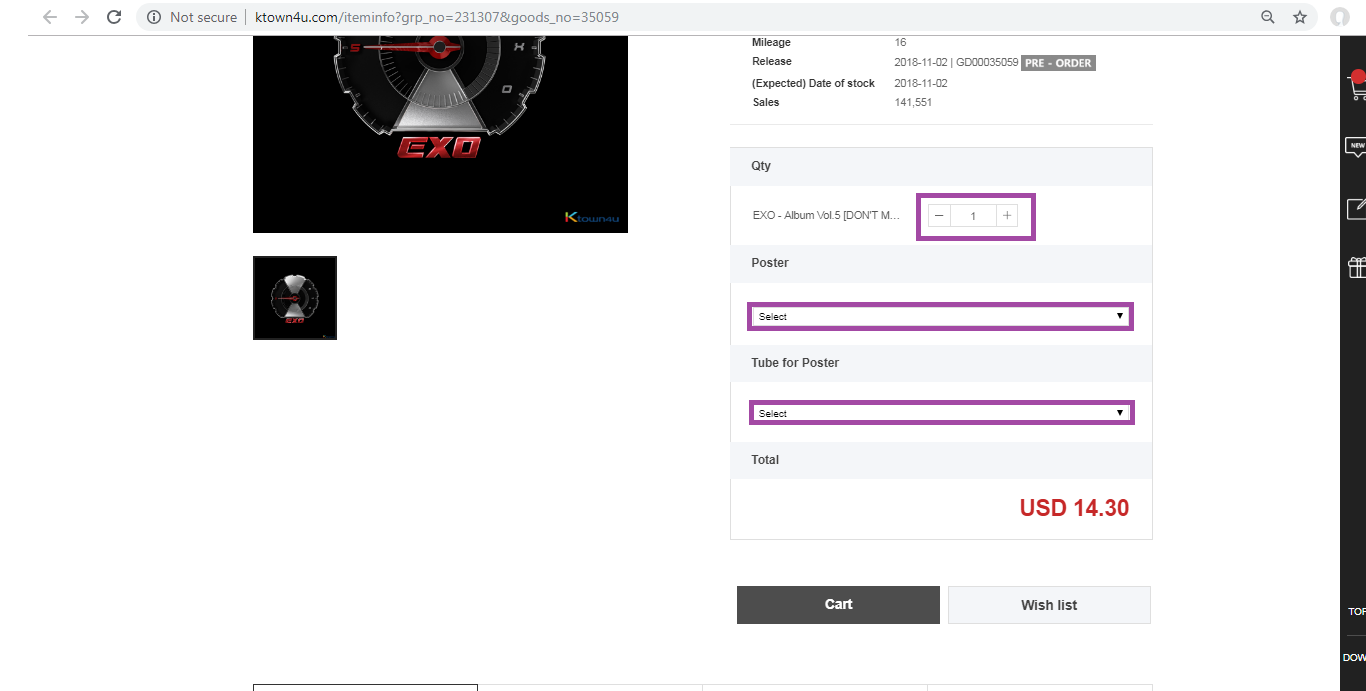The width and height of the screenshot is (1366, 691).
Task: Add the album to Cart
Action: pyautogui.click(x=838, y=605)
